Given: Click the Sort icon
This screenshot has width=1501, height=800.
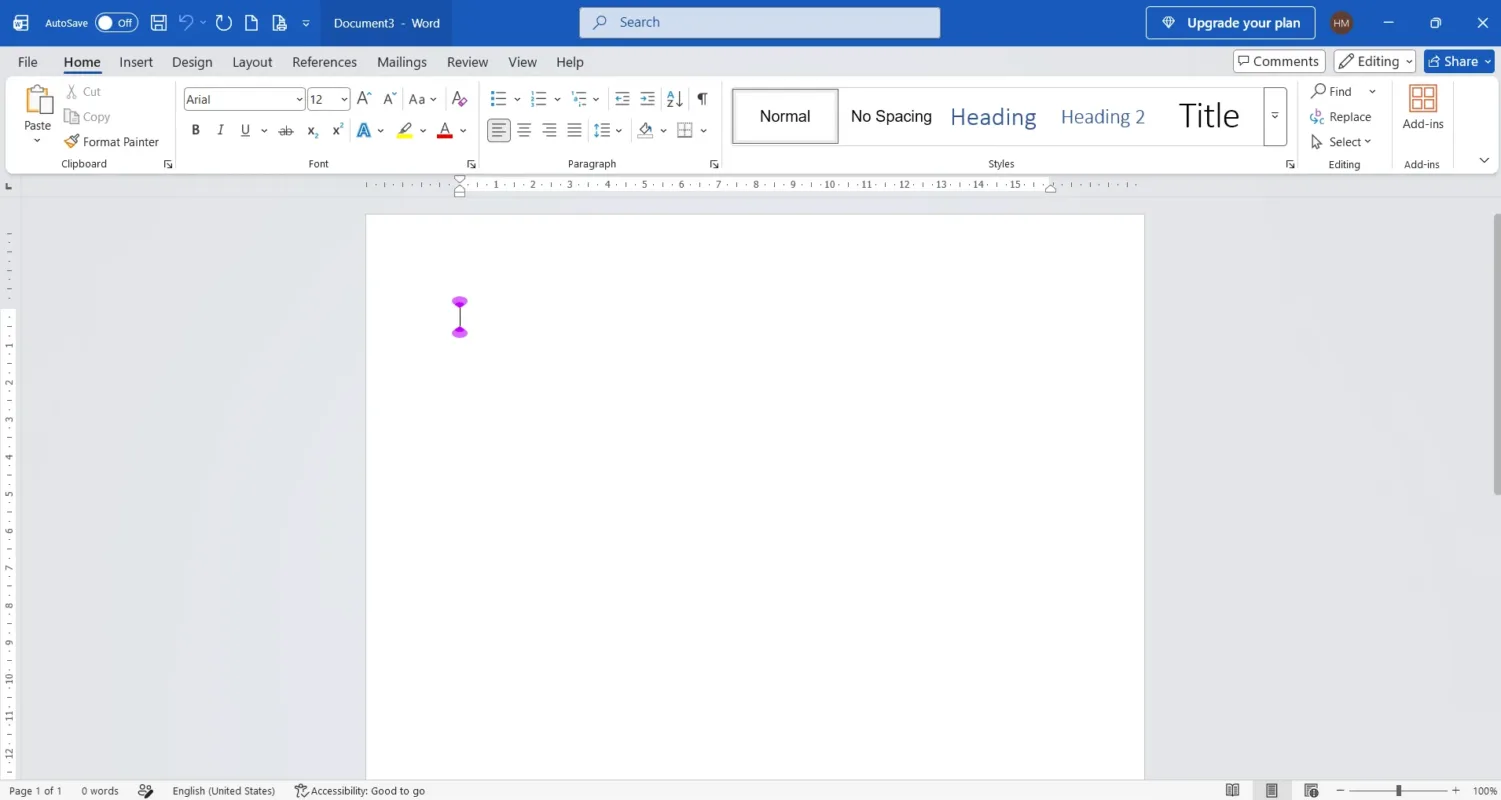Looking at the screenshot, I should [675, 99].
